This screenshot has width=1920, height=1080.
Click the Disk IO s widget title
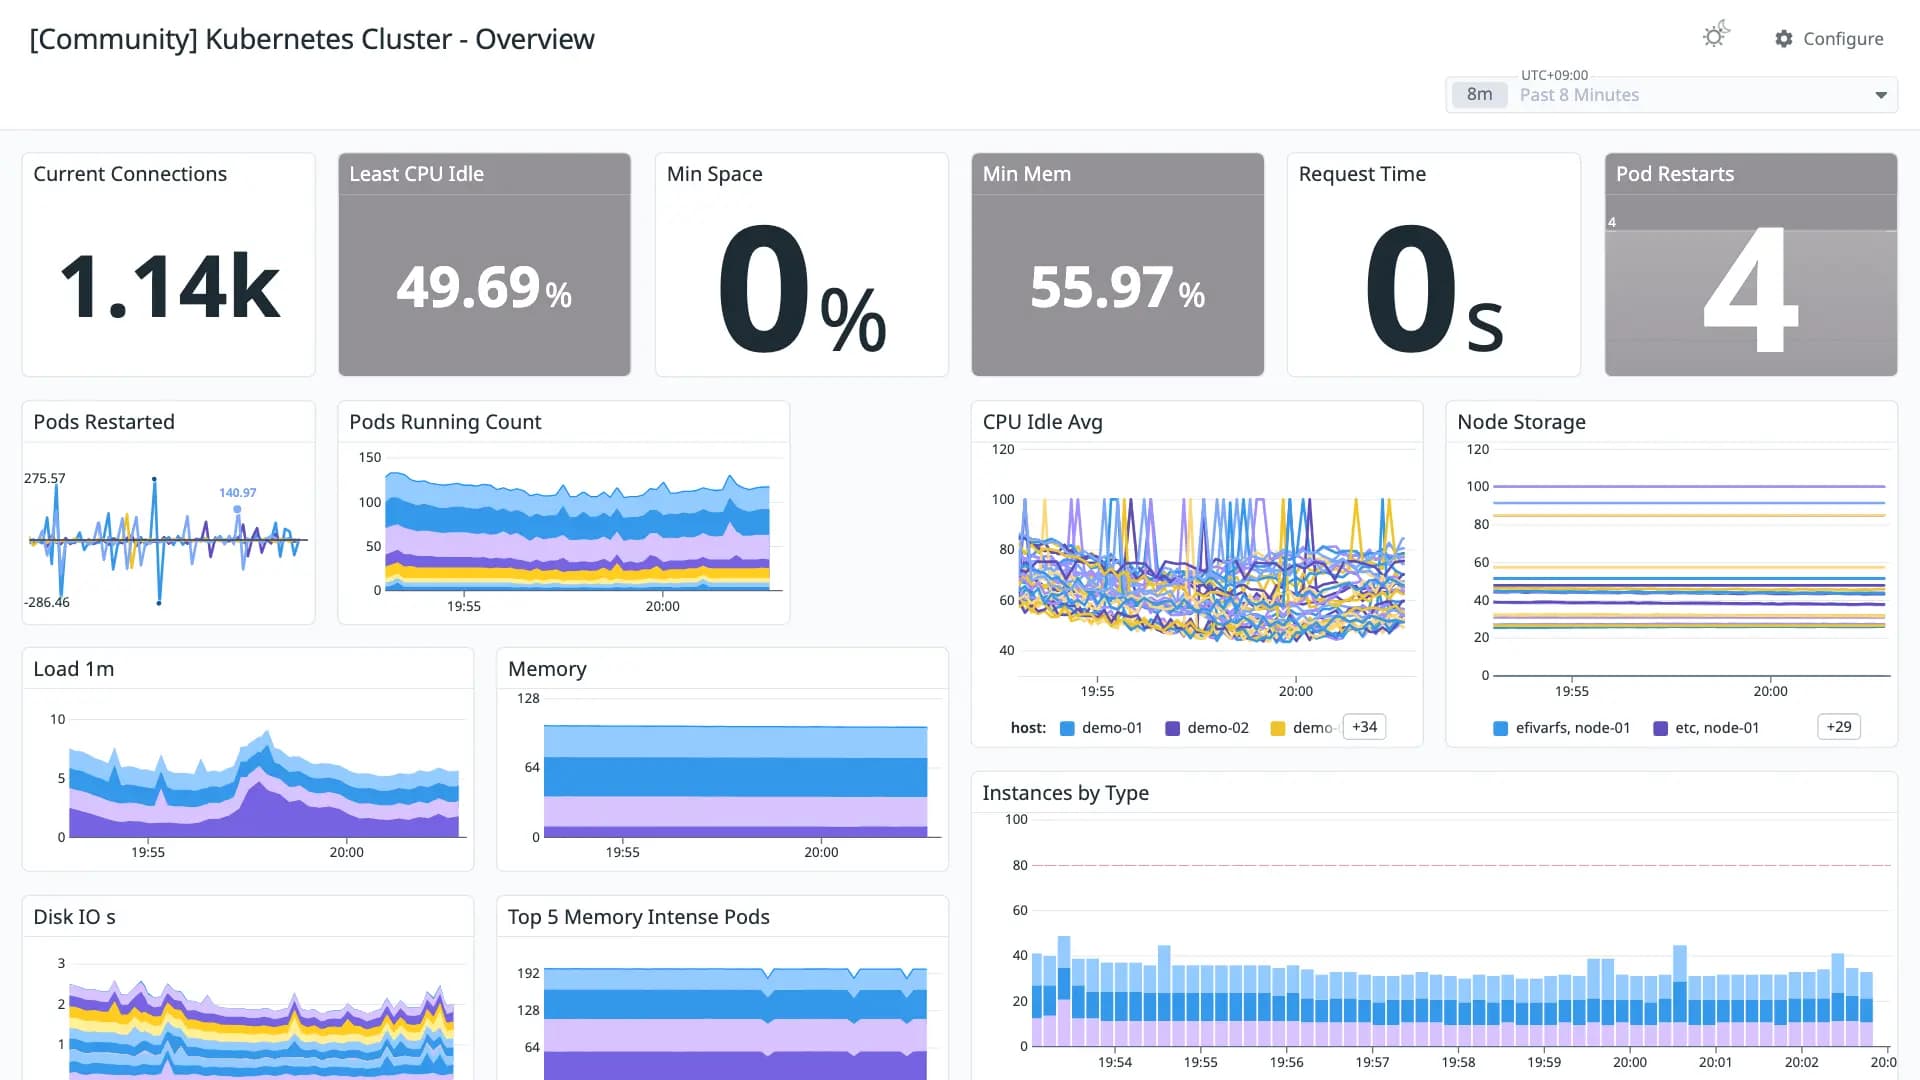(x=74, y=917)
